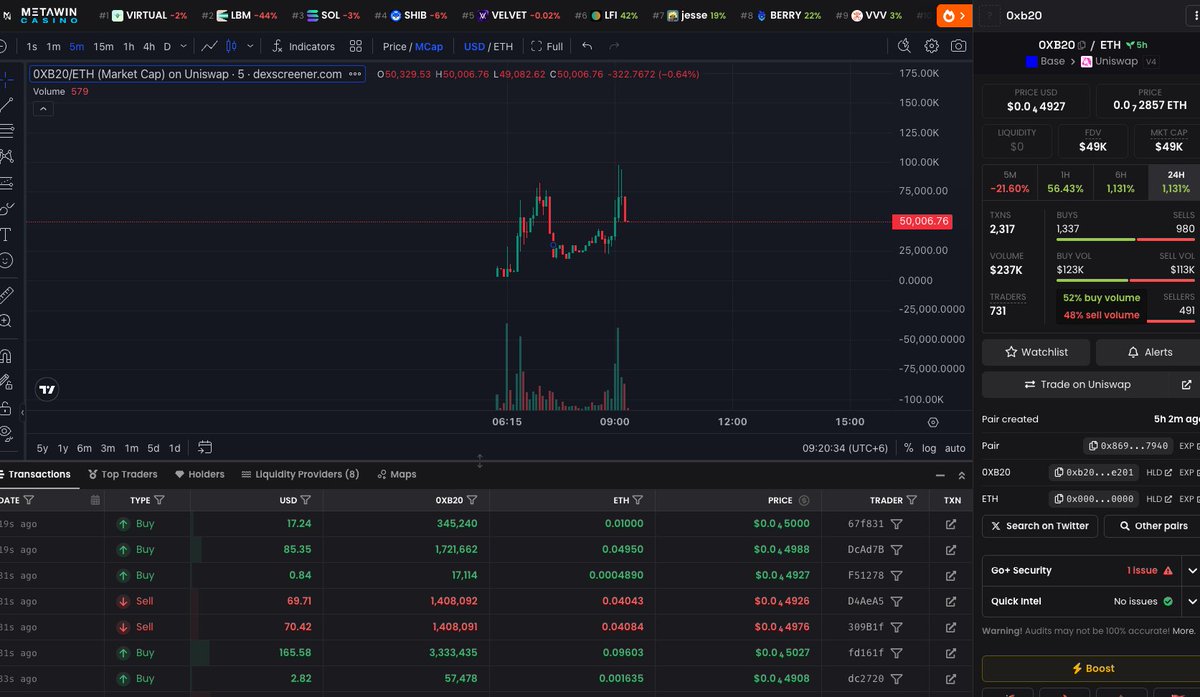Filter transactions by TRADER column
The width and height of the screenshot is (1200, 697).
pos(912,500)
